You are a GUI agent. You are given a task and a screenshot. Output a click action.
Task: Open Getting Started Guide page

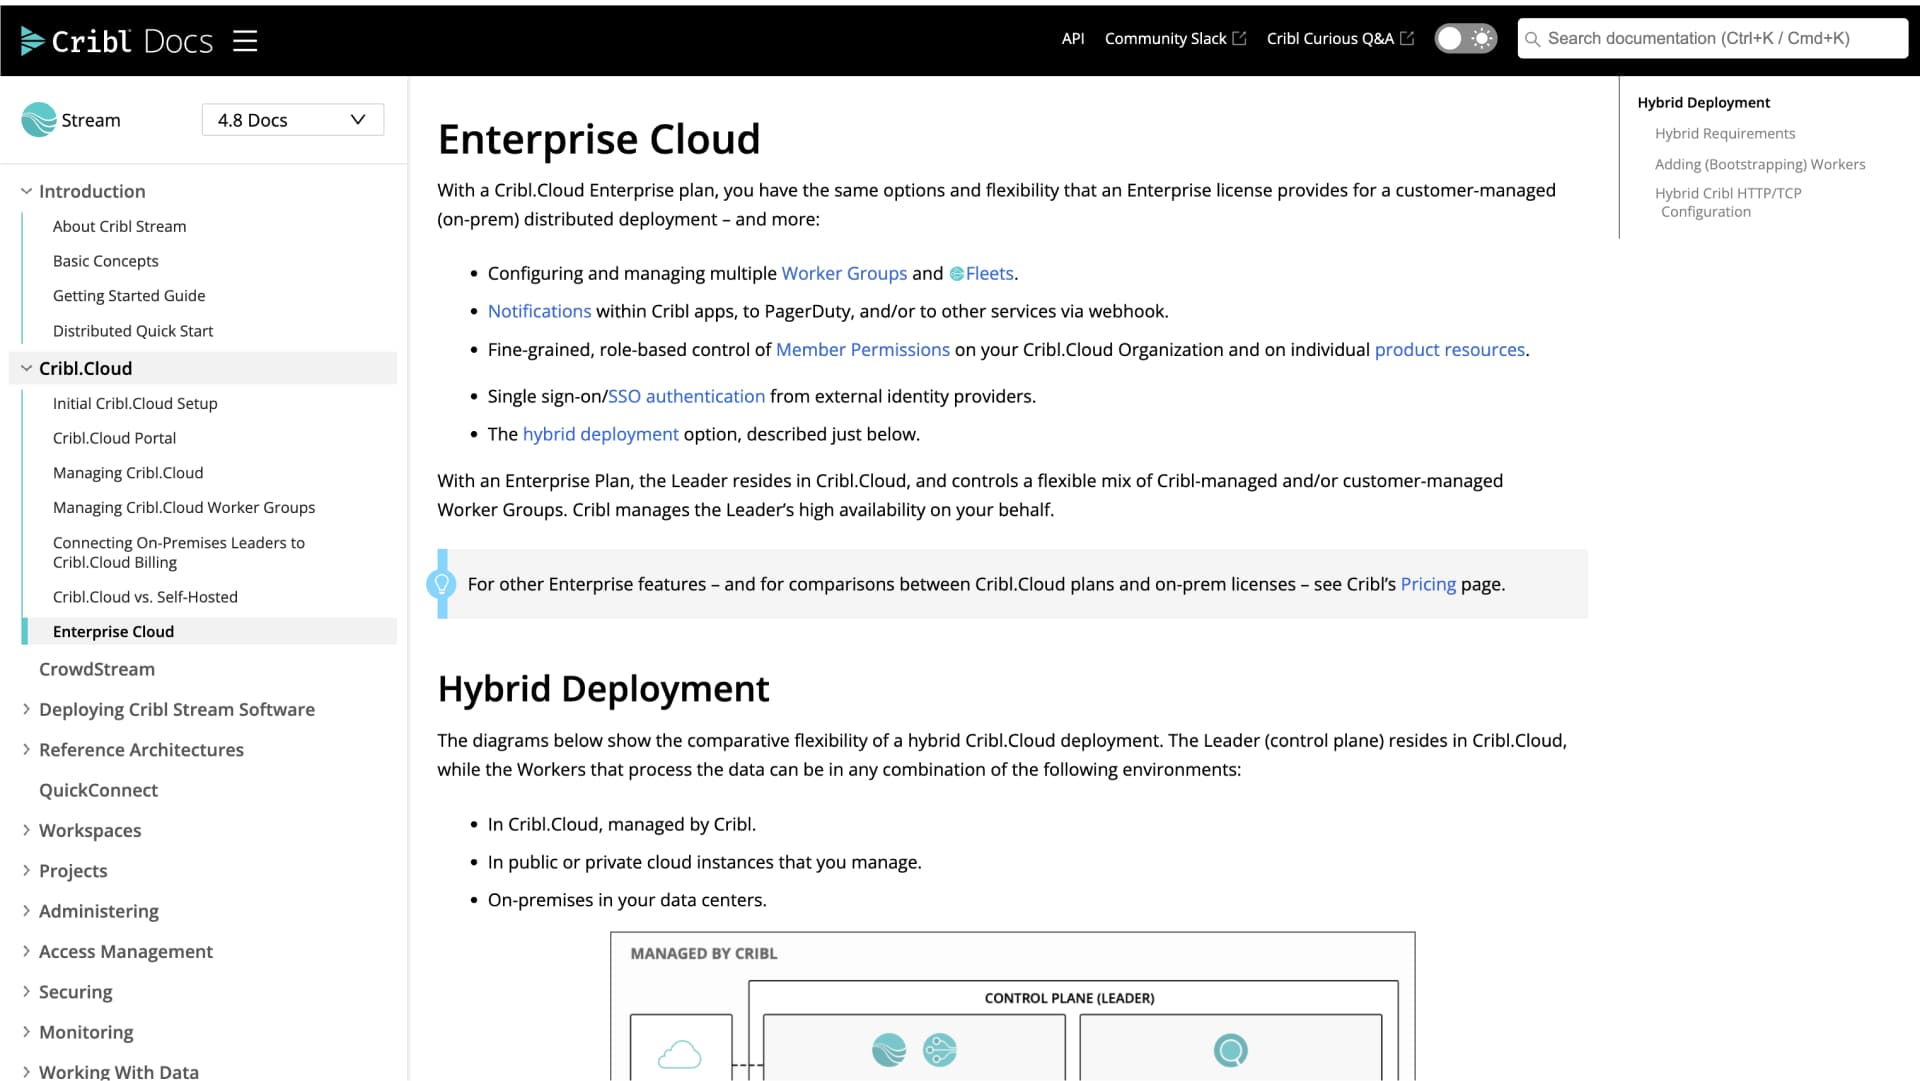tap(128, 296)
